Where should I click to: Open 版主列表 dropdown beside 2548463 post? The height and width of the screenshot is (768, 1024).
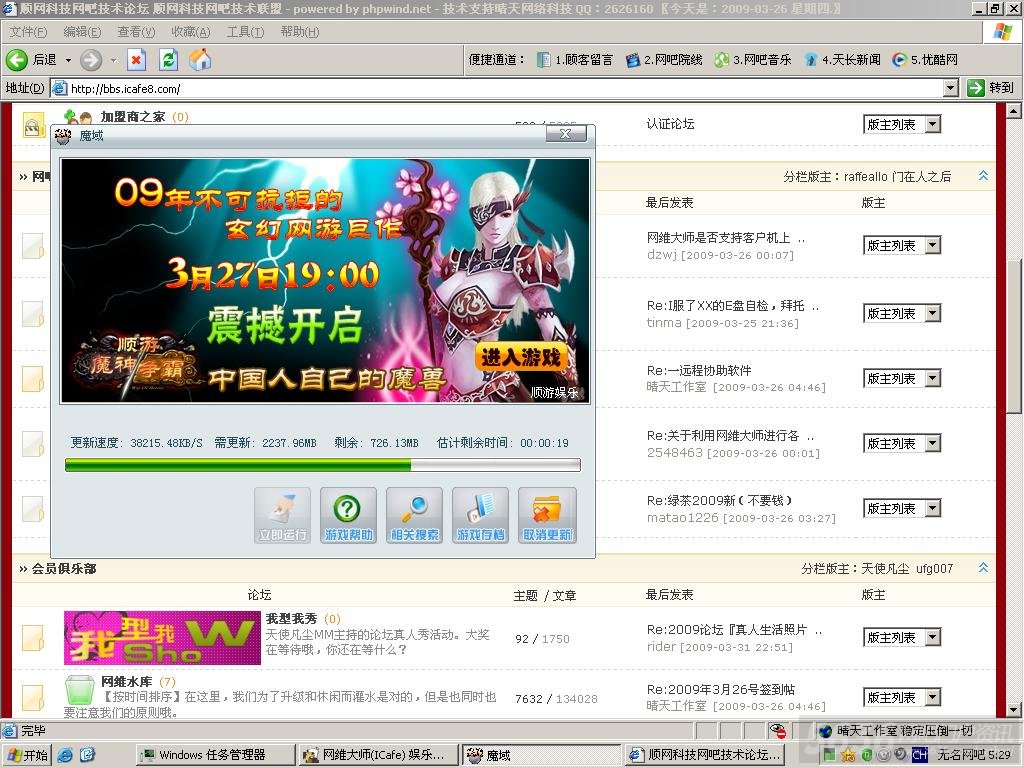tap(902, 443)
